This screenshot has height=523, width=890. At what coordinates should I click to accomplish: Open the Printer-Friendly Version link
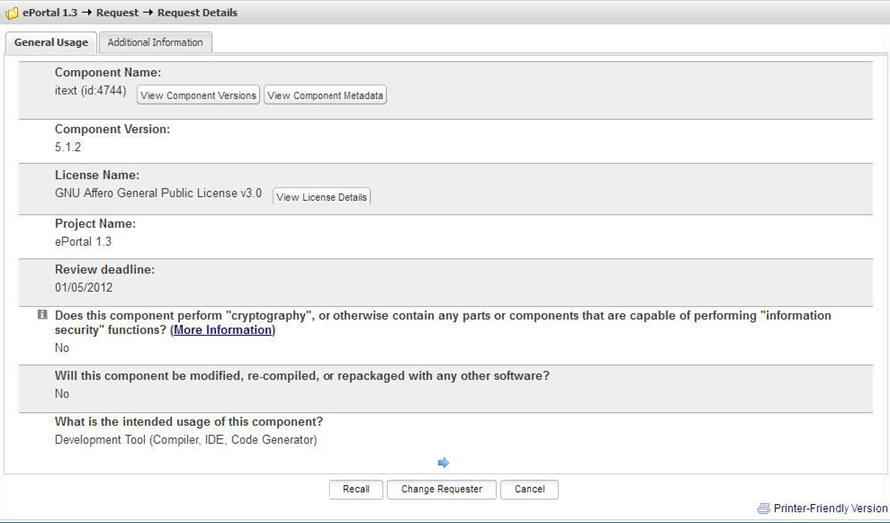tap(830, 509)
